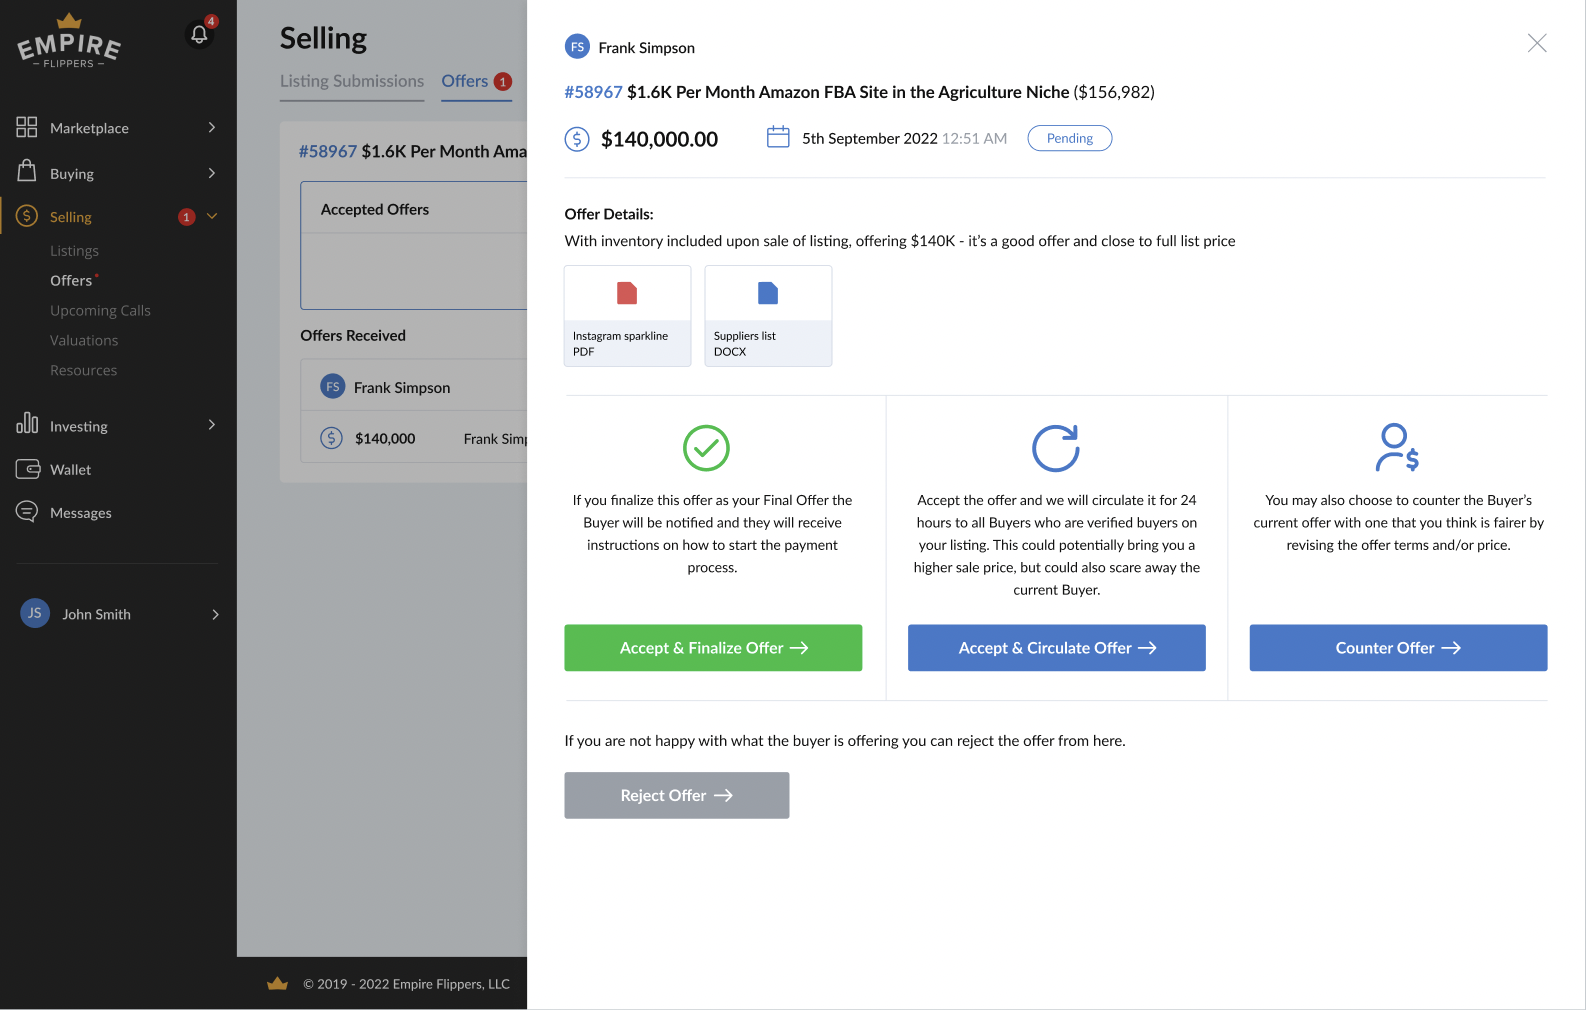Image resolution: width=1586 pixels, height=1010 pixels.
Task: Open the Suppliers list DOCX file icon
Action: 767,293
